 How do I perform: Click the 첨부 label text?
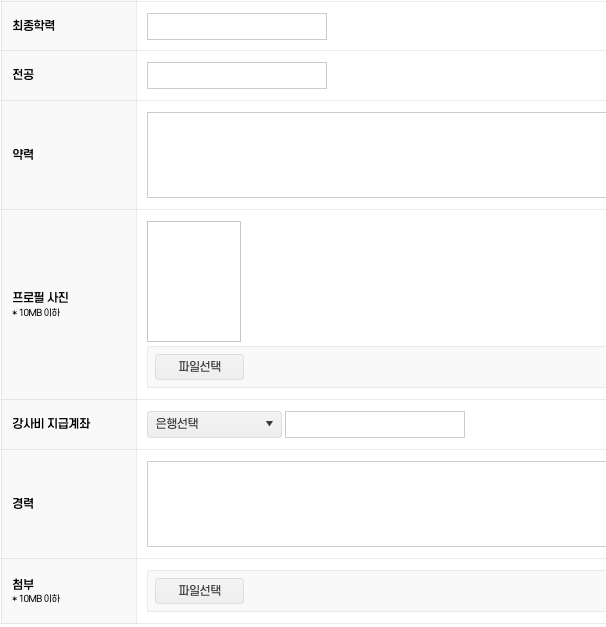(23, 584)
